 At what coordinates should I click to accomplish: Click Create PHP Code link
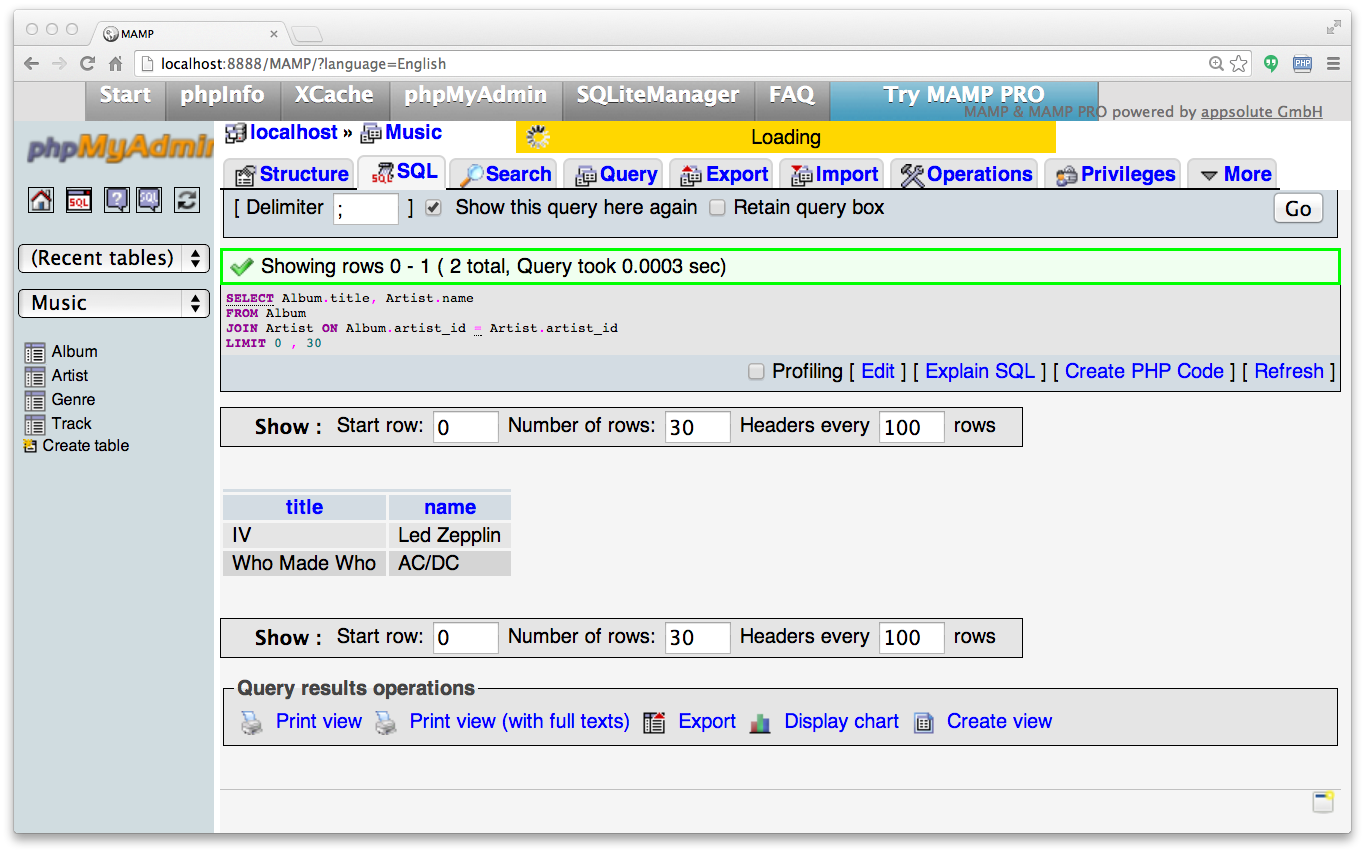1144,372
